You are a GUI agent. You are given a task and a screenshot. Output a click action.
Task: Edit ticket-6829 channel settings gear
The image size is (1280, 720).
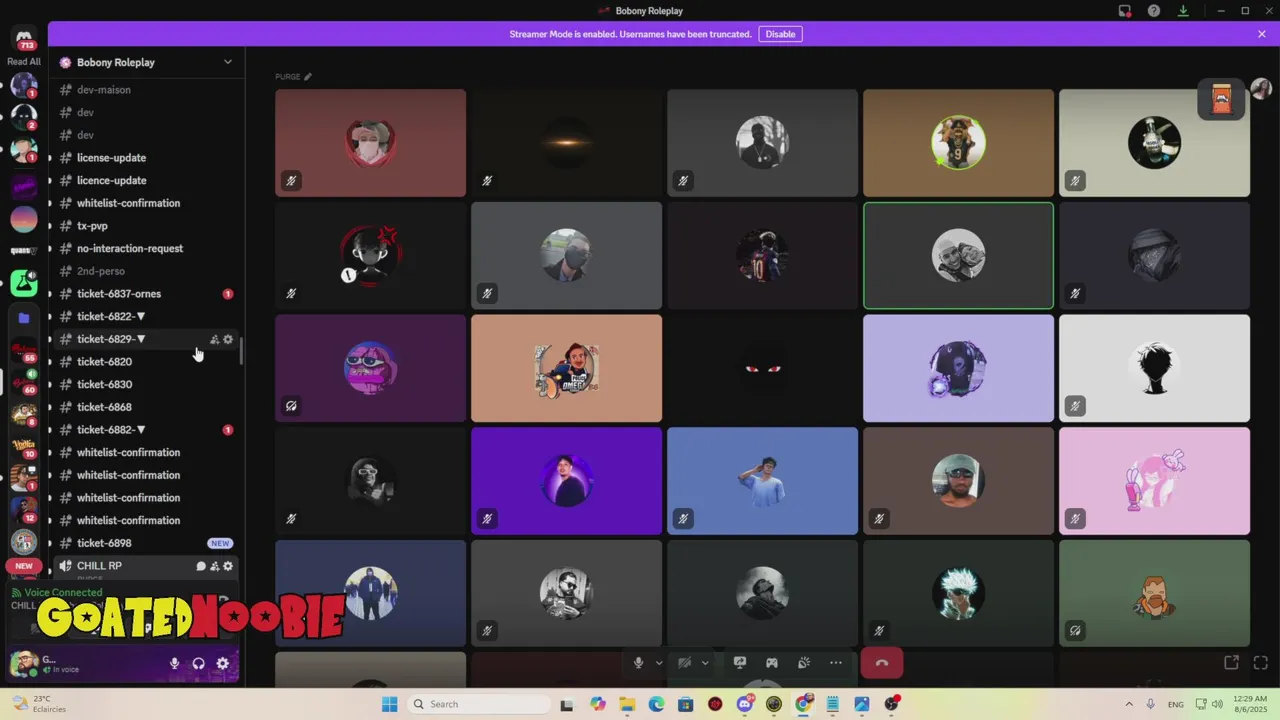[228, 339]
